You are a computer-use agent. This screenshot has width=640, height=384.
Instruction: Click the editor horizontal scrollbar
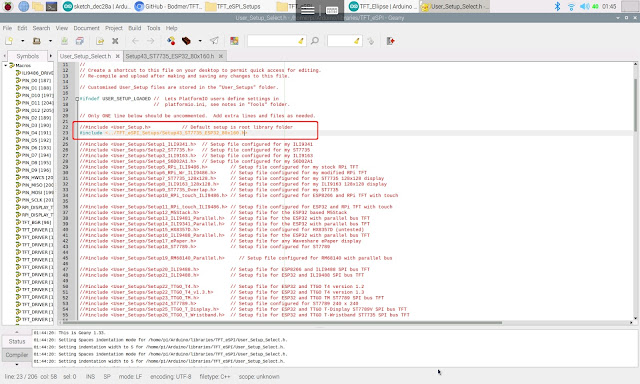pyautogui.click(x=282, y=322)
